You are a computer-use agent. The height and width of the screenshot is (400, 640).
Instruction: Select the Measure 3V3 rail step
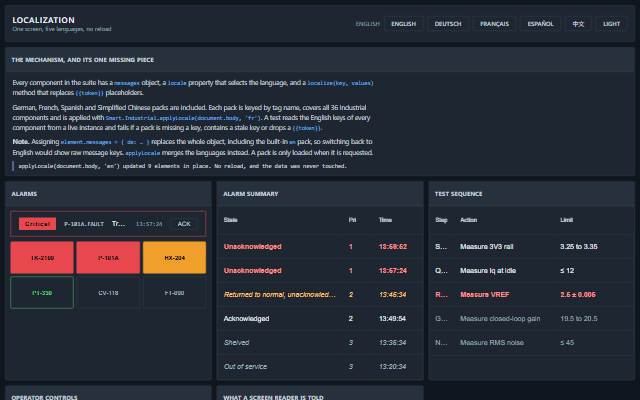pyautogui.click(x=532, y=247)
